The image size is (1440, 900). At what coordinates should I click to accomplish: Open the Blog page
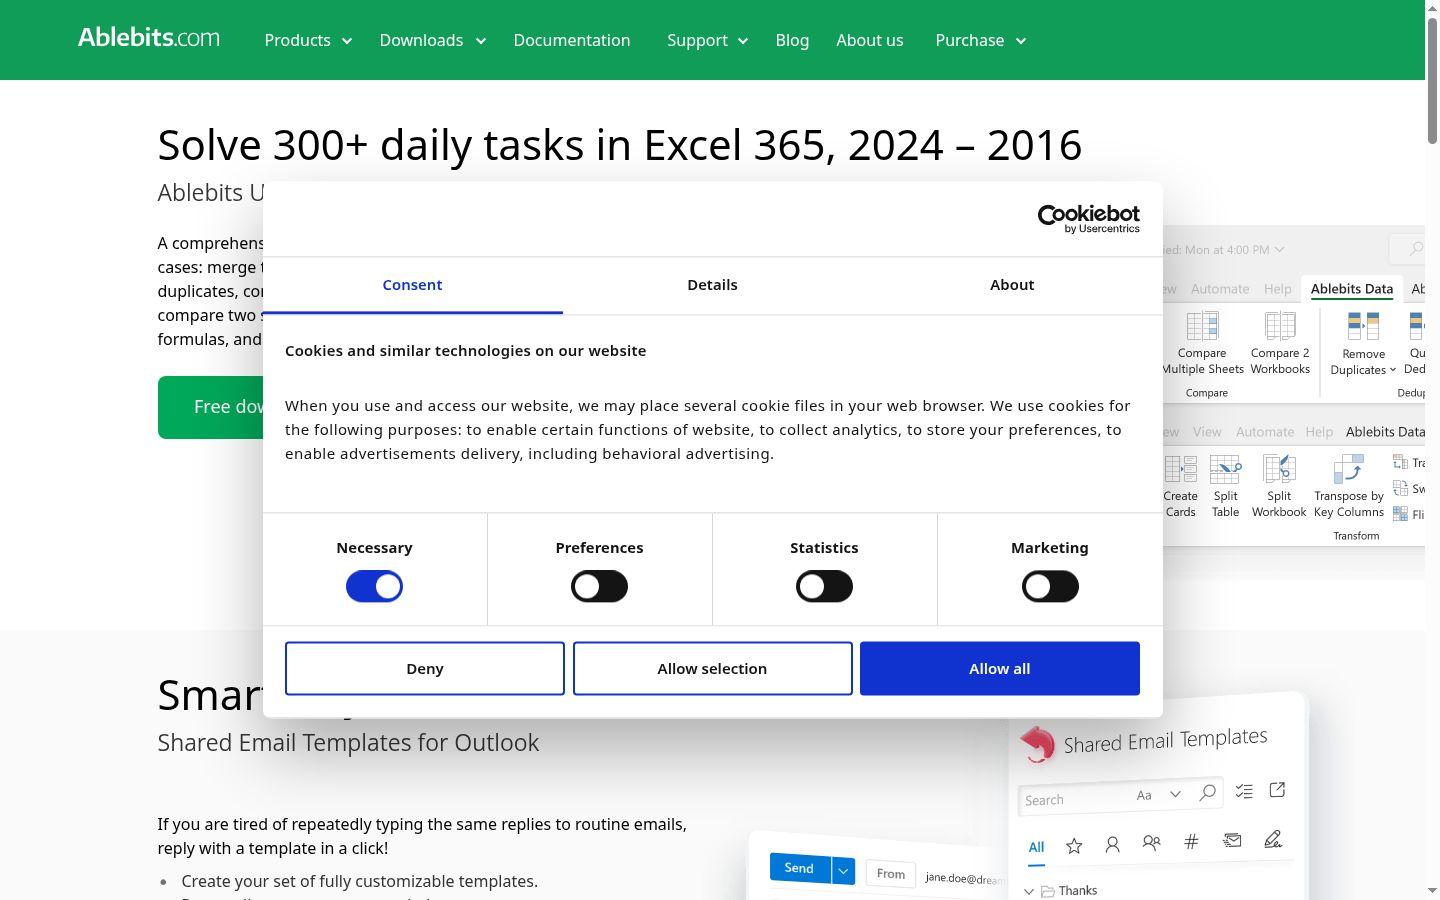792,40
